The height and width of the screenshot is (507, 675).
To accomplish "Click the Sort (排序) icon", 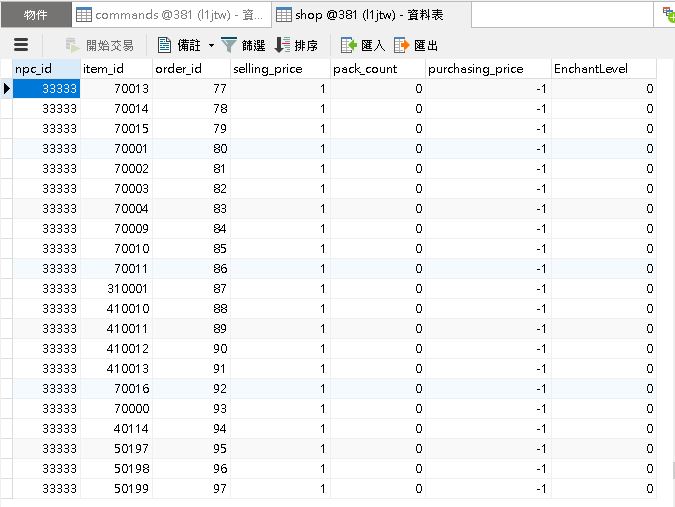I will click(282, 45).
